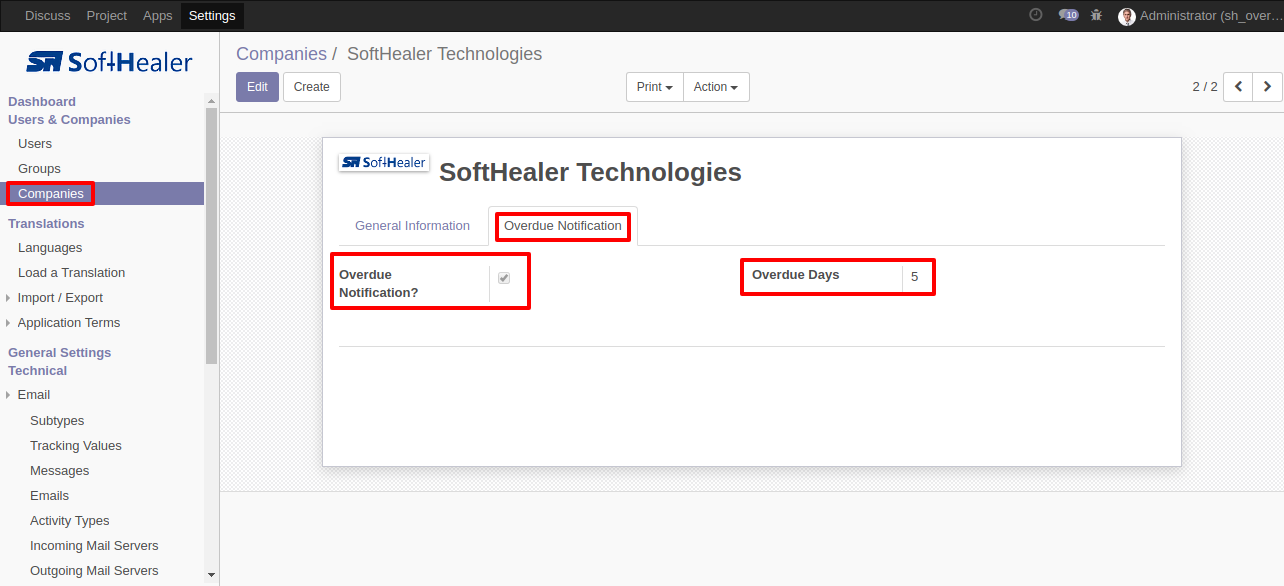Viewport: 1284px width, 586px height.
Task: Click the Overdue Days value 5
Action: 915,277
